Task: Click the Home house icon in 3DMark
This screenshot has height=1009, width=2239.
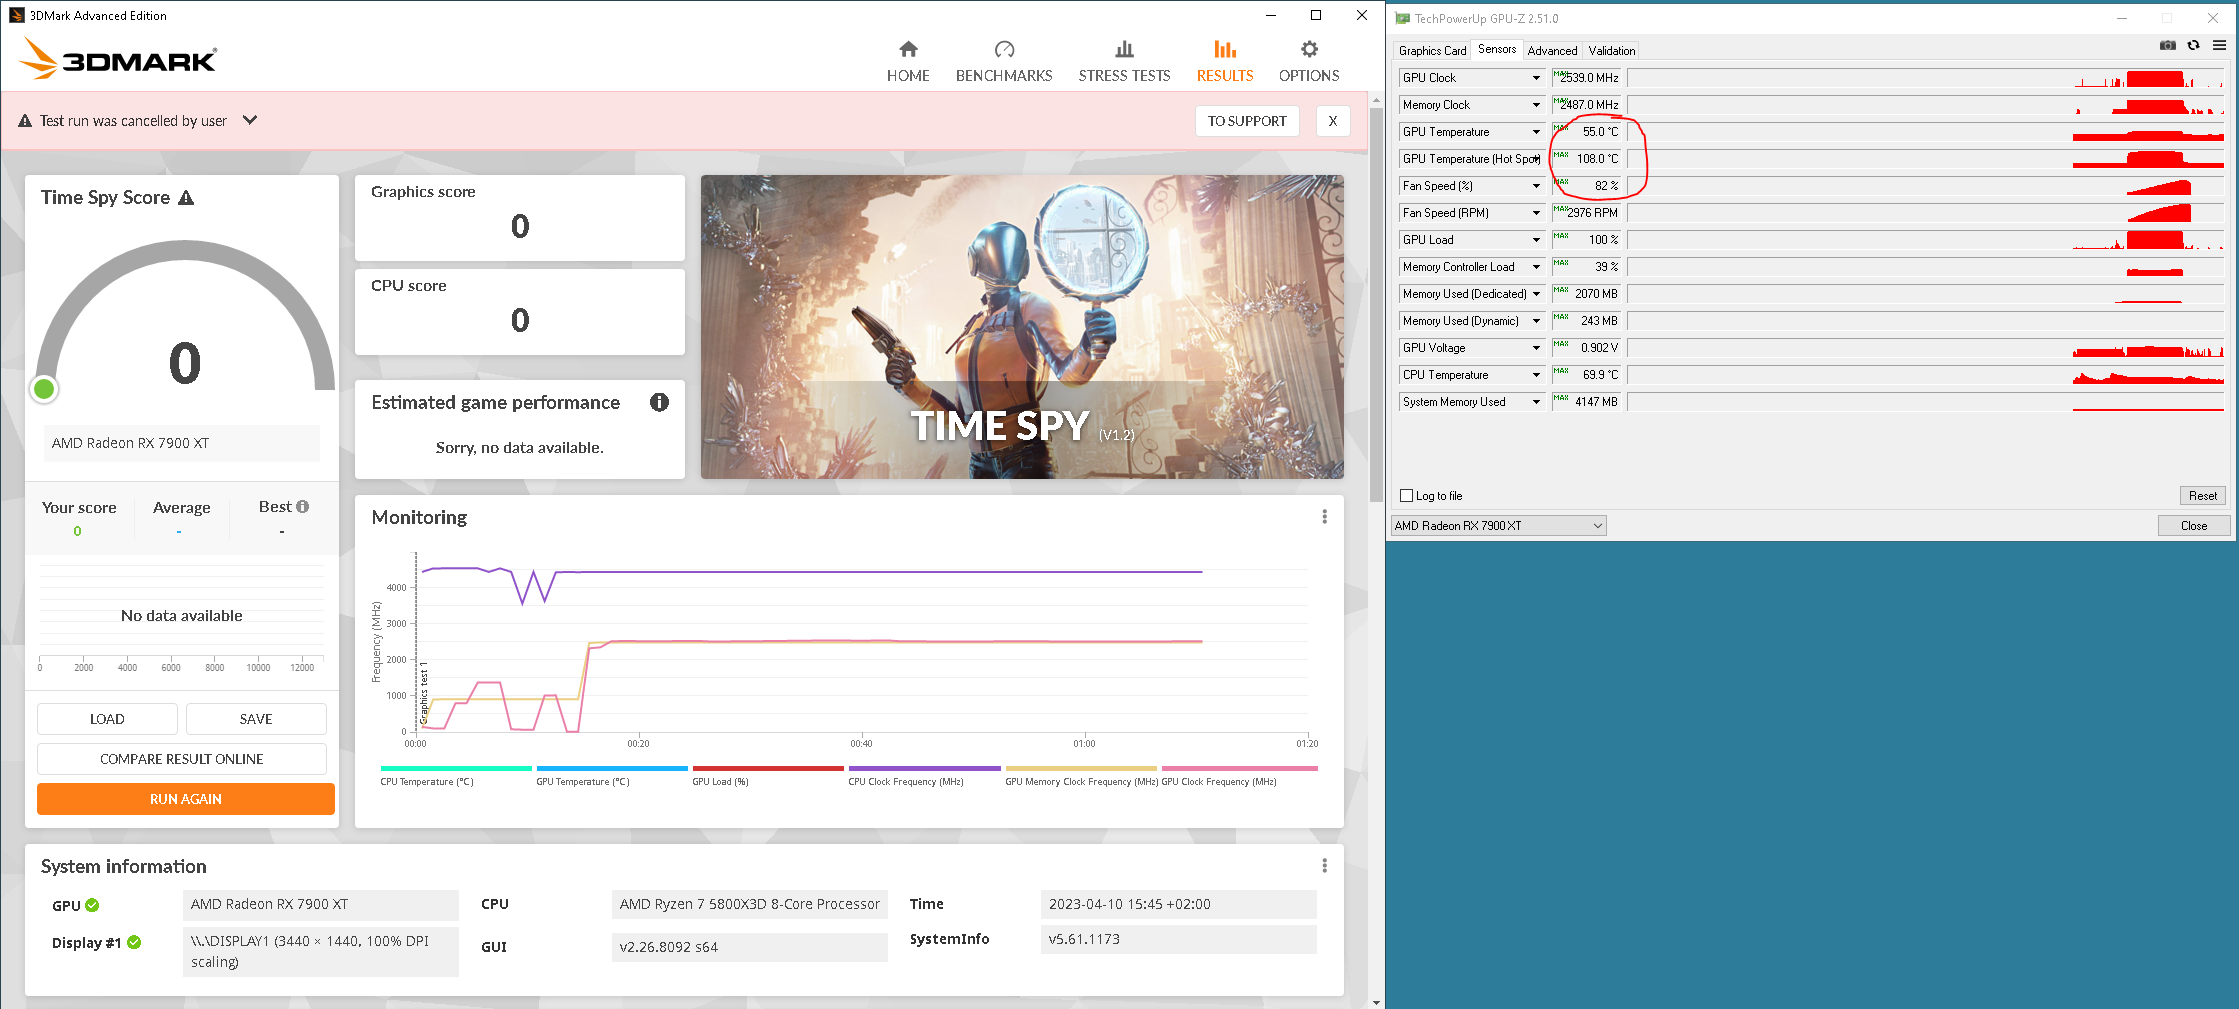Action: pos(908,49)
